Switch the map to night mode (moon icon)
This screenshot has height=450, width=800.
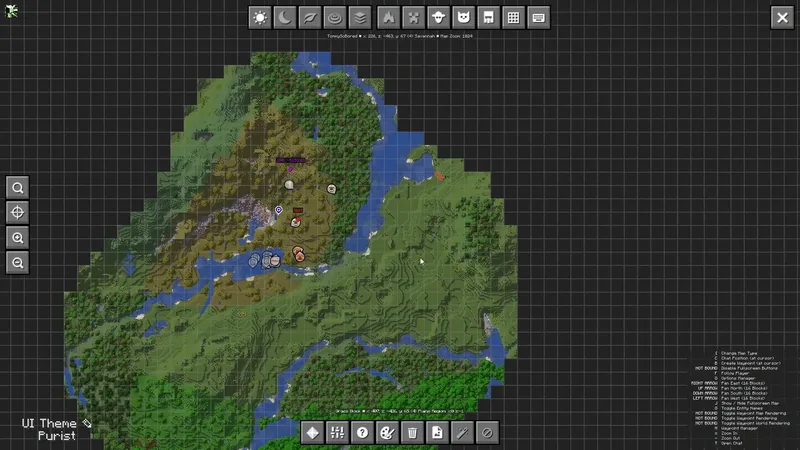[285, 18]
